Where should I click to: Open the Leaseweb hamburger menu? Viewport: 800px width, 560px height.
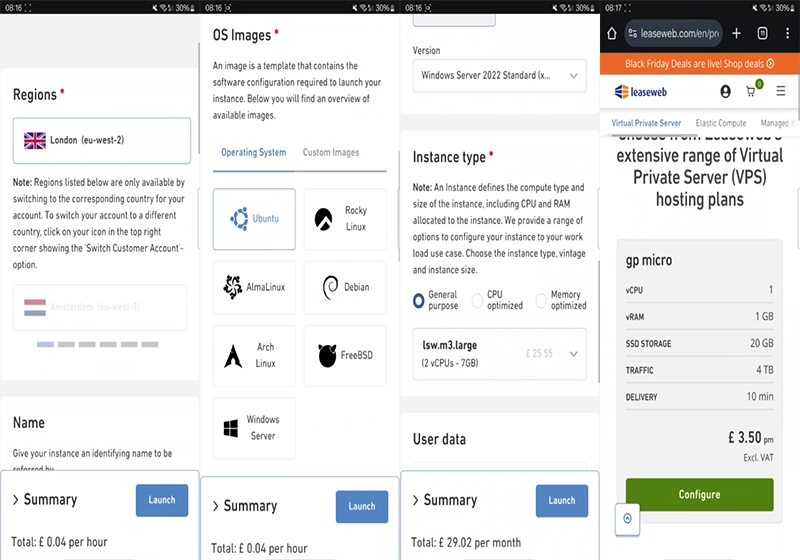781,91
